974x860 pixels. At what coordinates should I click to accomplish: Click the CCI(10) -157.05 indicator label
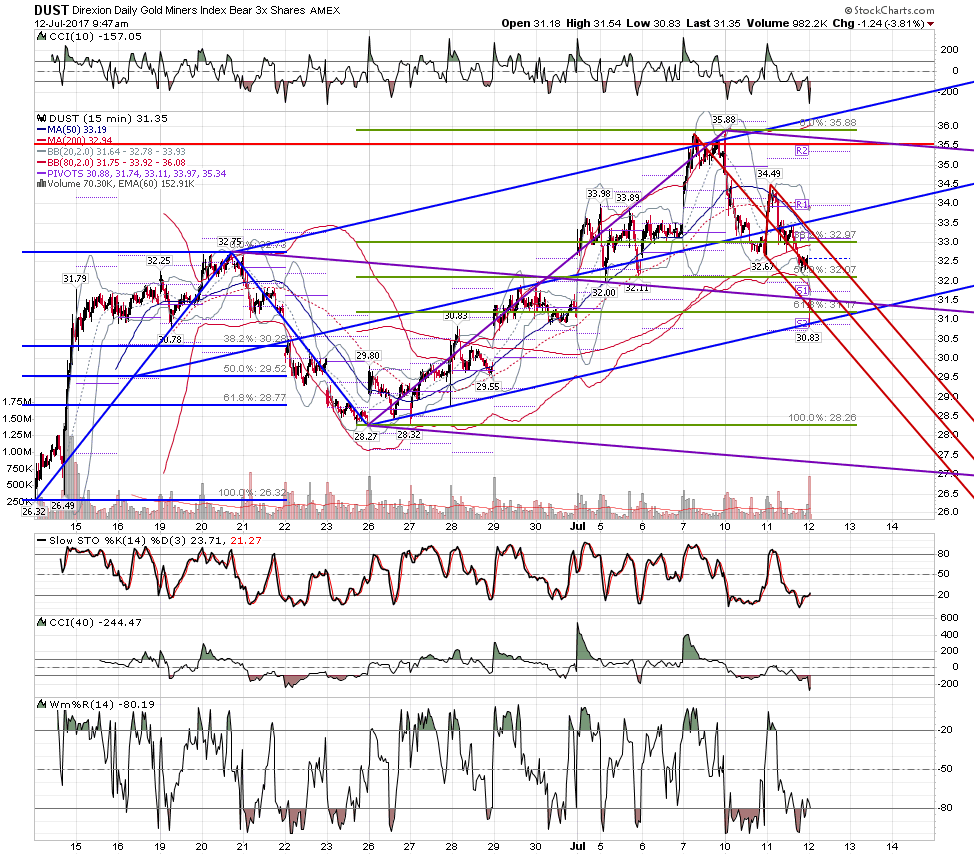click(95, 37)
